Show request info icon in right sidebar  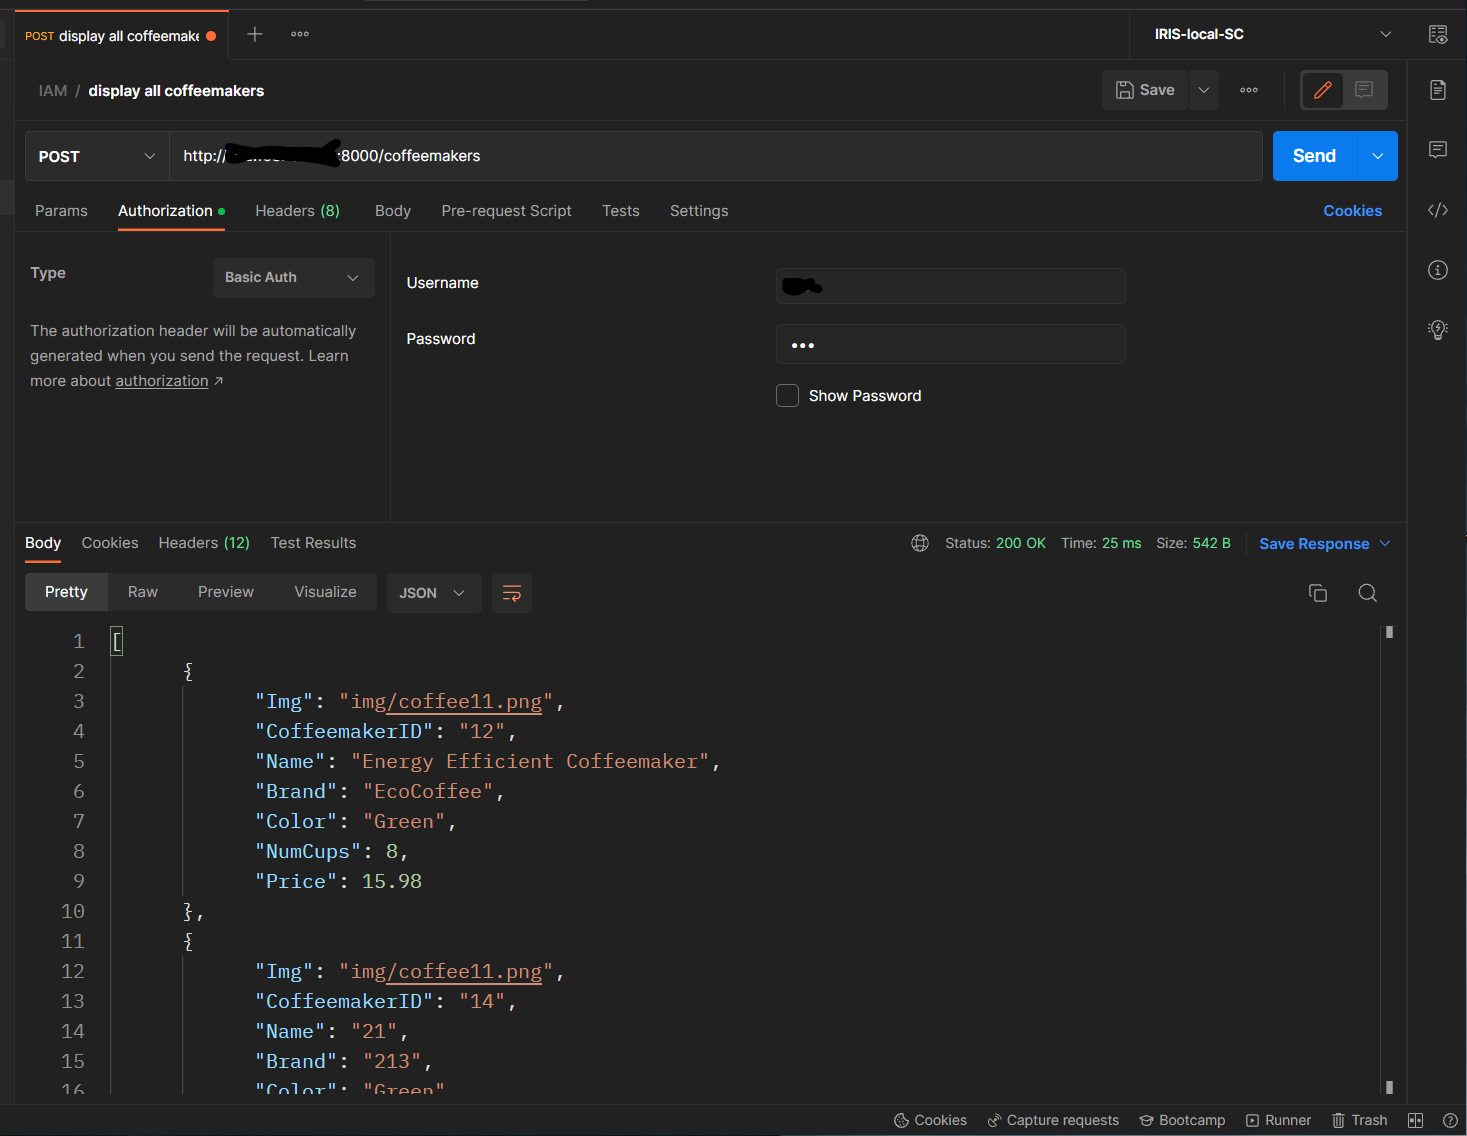click(x=1437, y=270)
